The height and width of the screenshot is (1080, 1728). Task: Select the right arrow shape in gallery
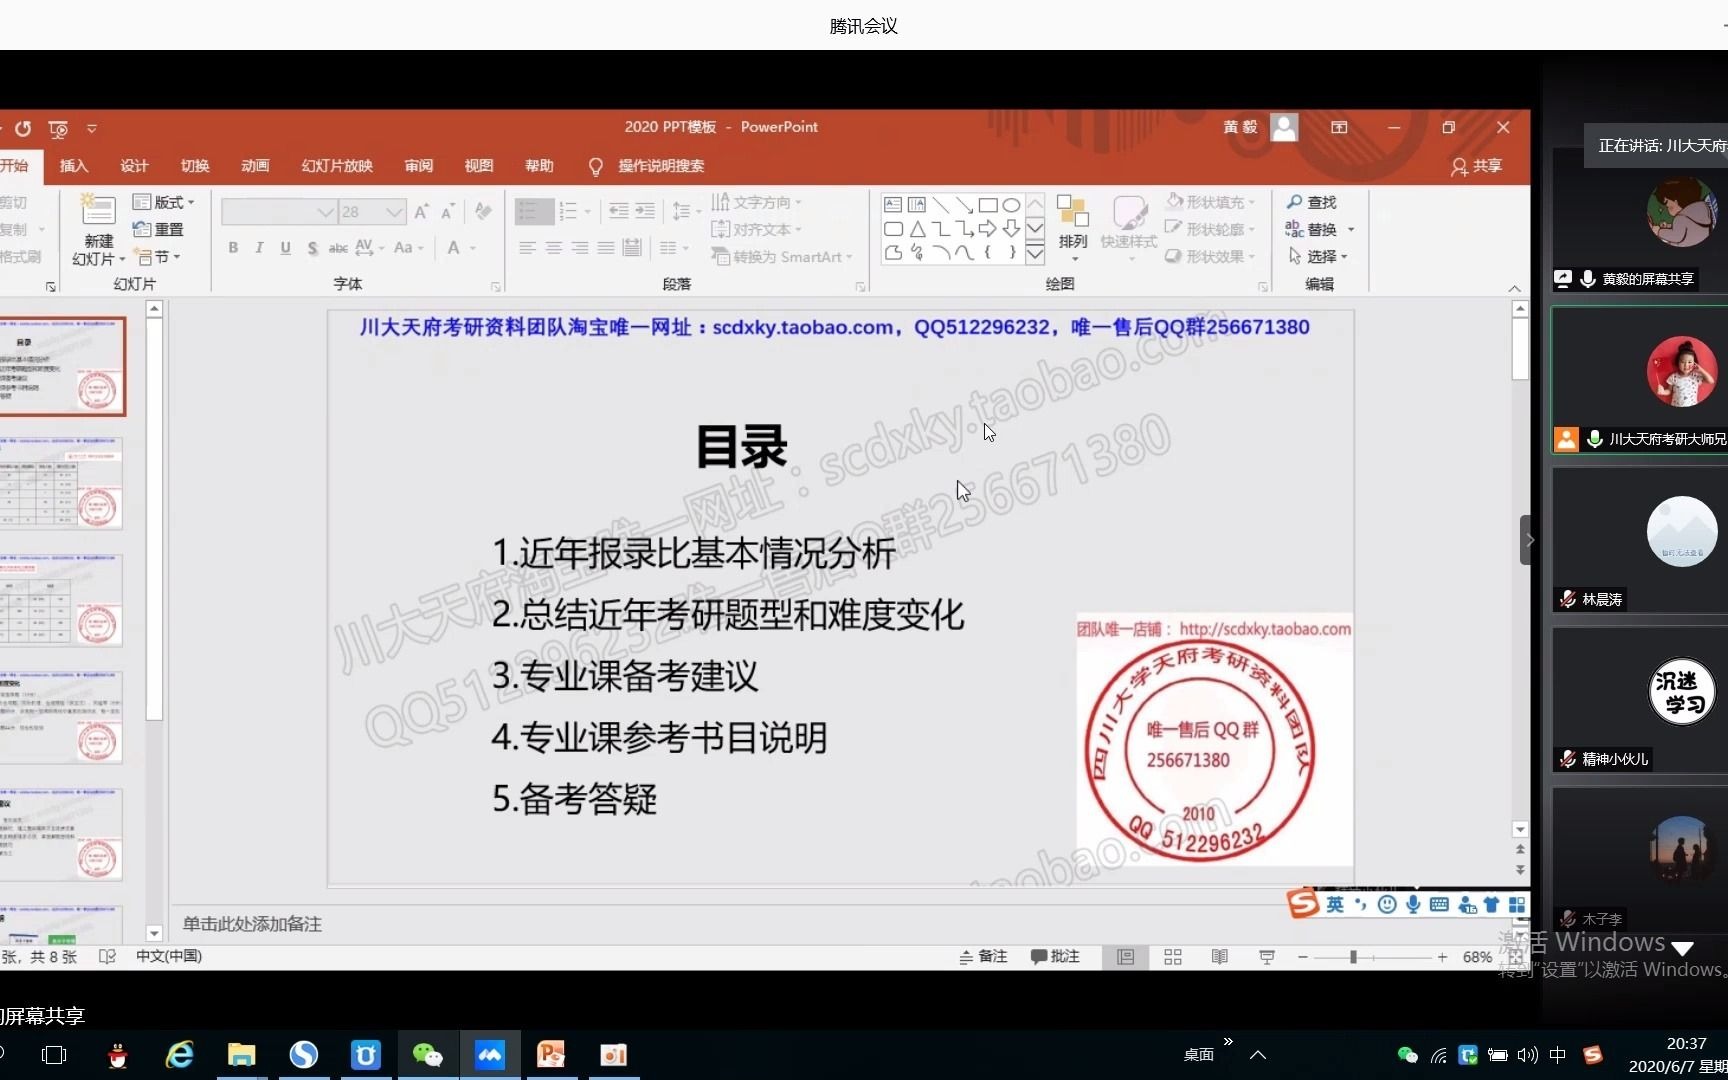[988, 229]
